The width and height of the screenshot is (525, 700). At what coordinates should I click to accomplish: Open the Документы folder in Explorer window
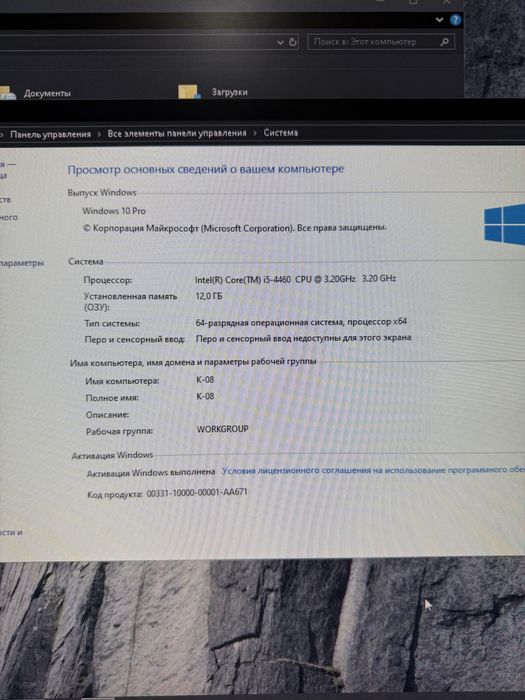coord(35,93)
